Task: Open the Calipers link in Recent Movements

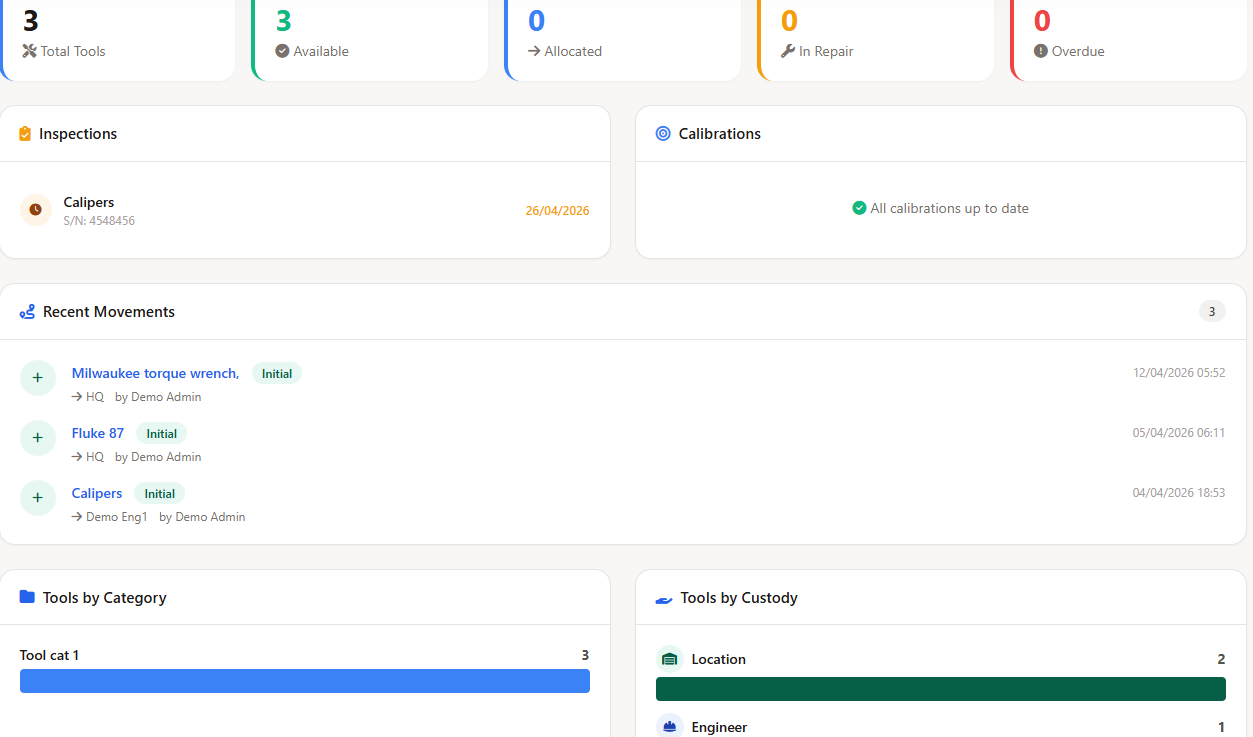Action: pyautogui.click(x=97, y=493)
